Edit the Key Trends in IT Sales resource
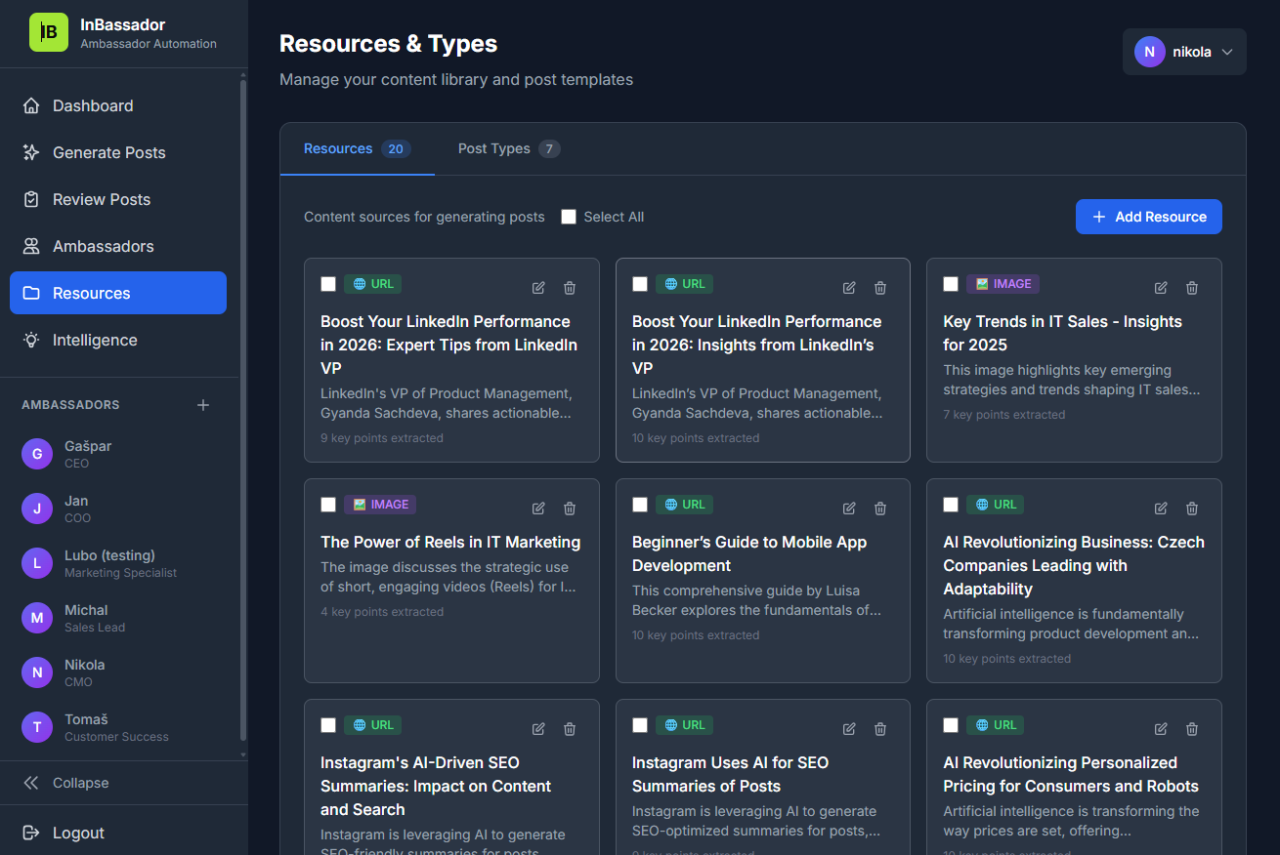This screenshot has height=855, width=1280. coord(1160,288)
